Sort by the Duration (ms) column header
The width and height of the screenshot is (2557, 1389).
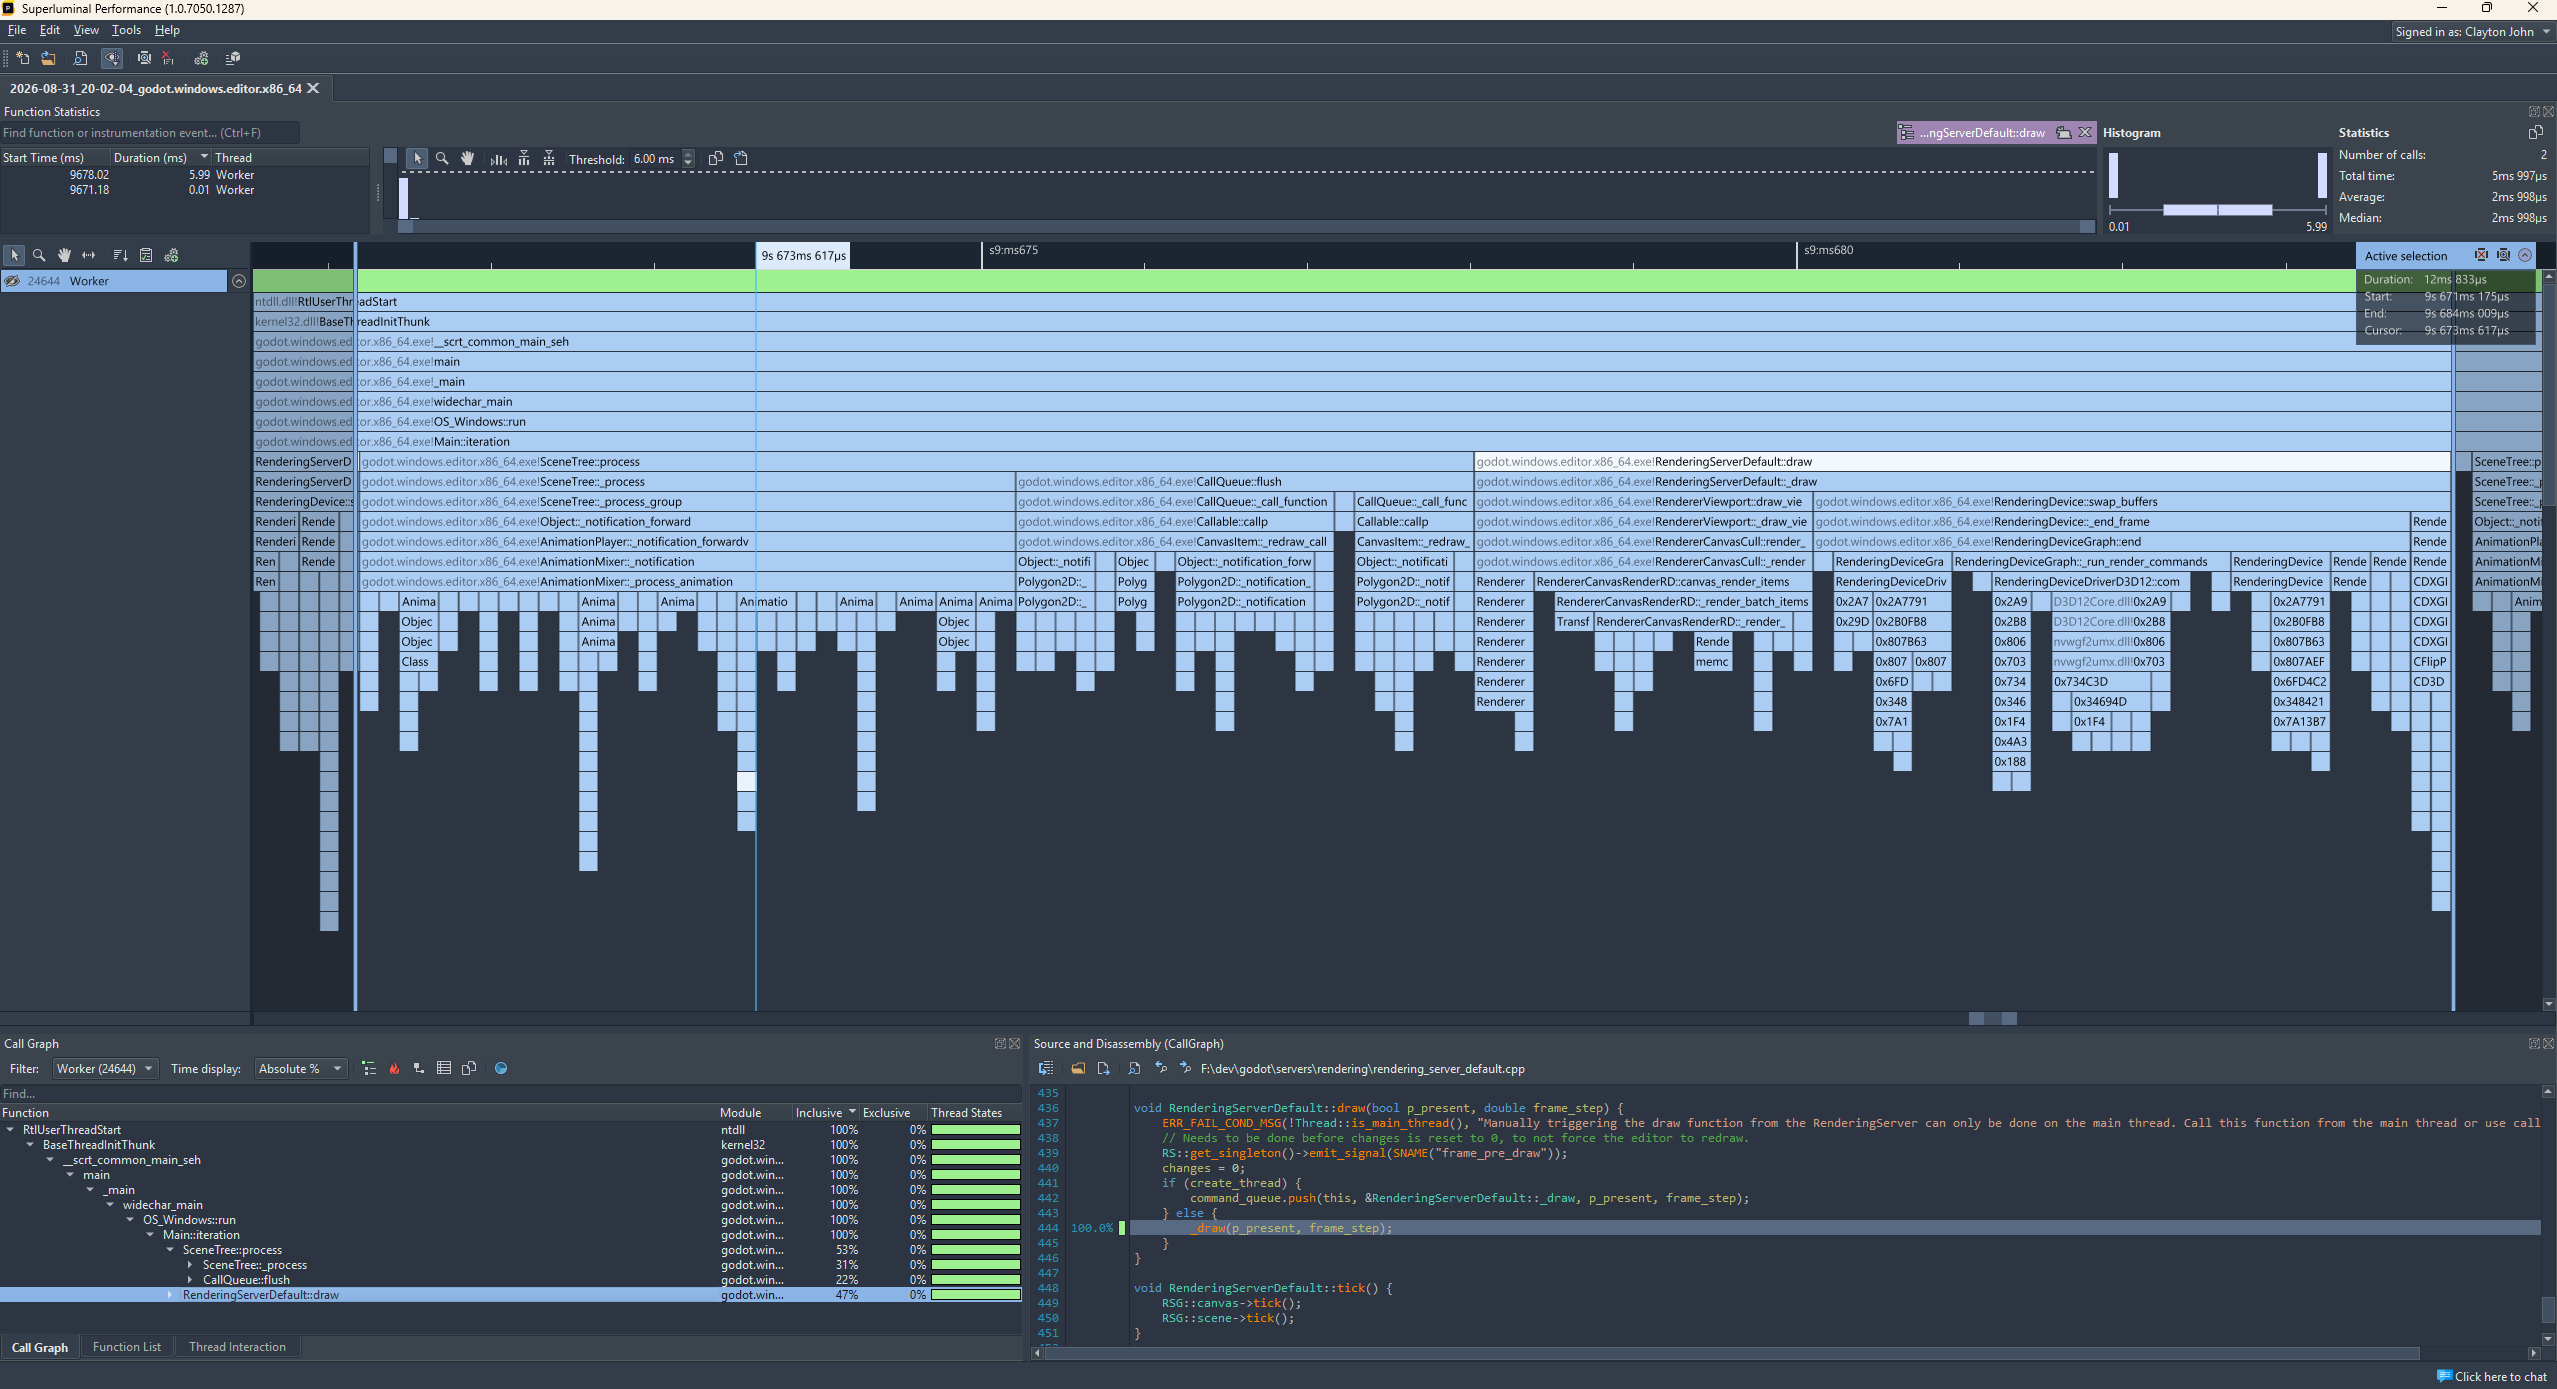coord(160,158)
